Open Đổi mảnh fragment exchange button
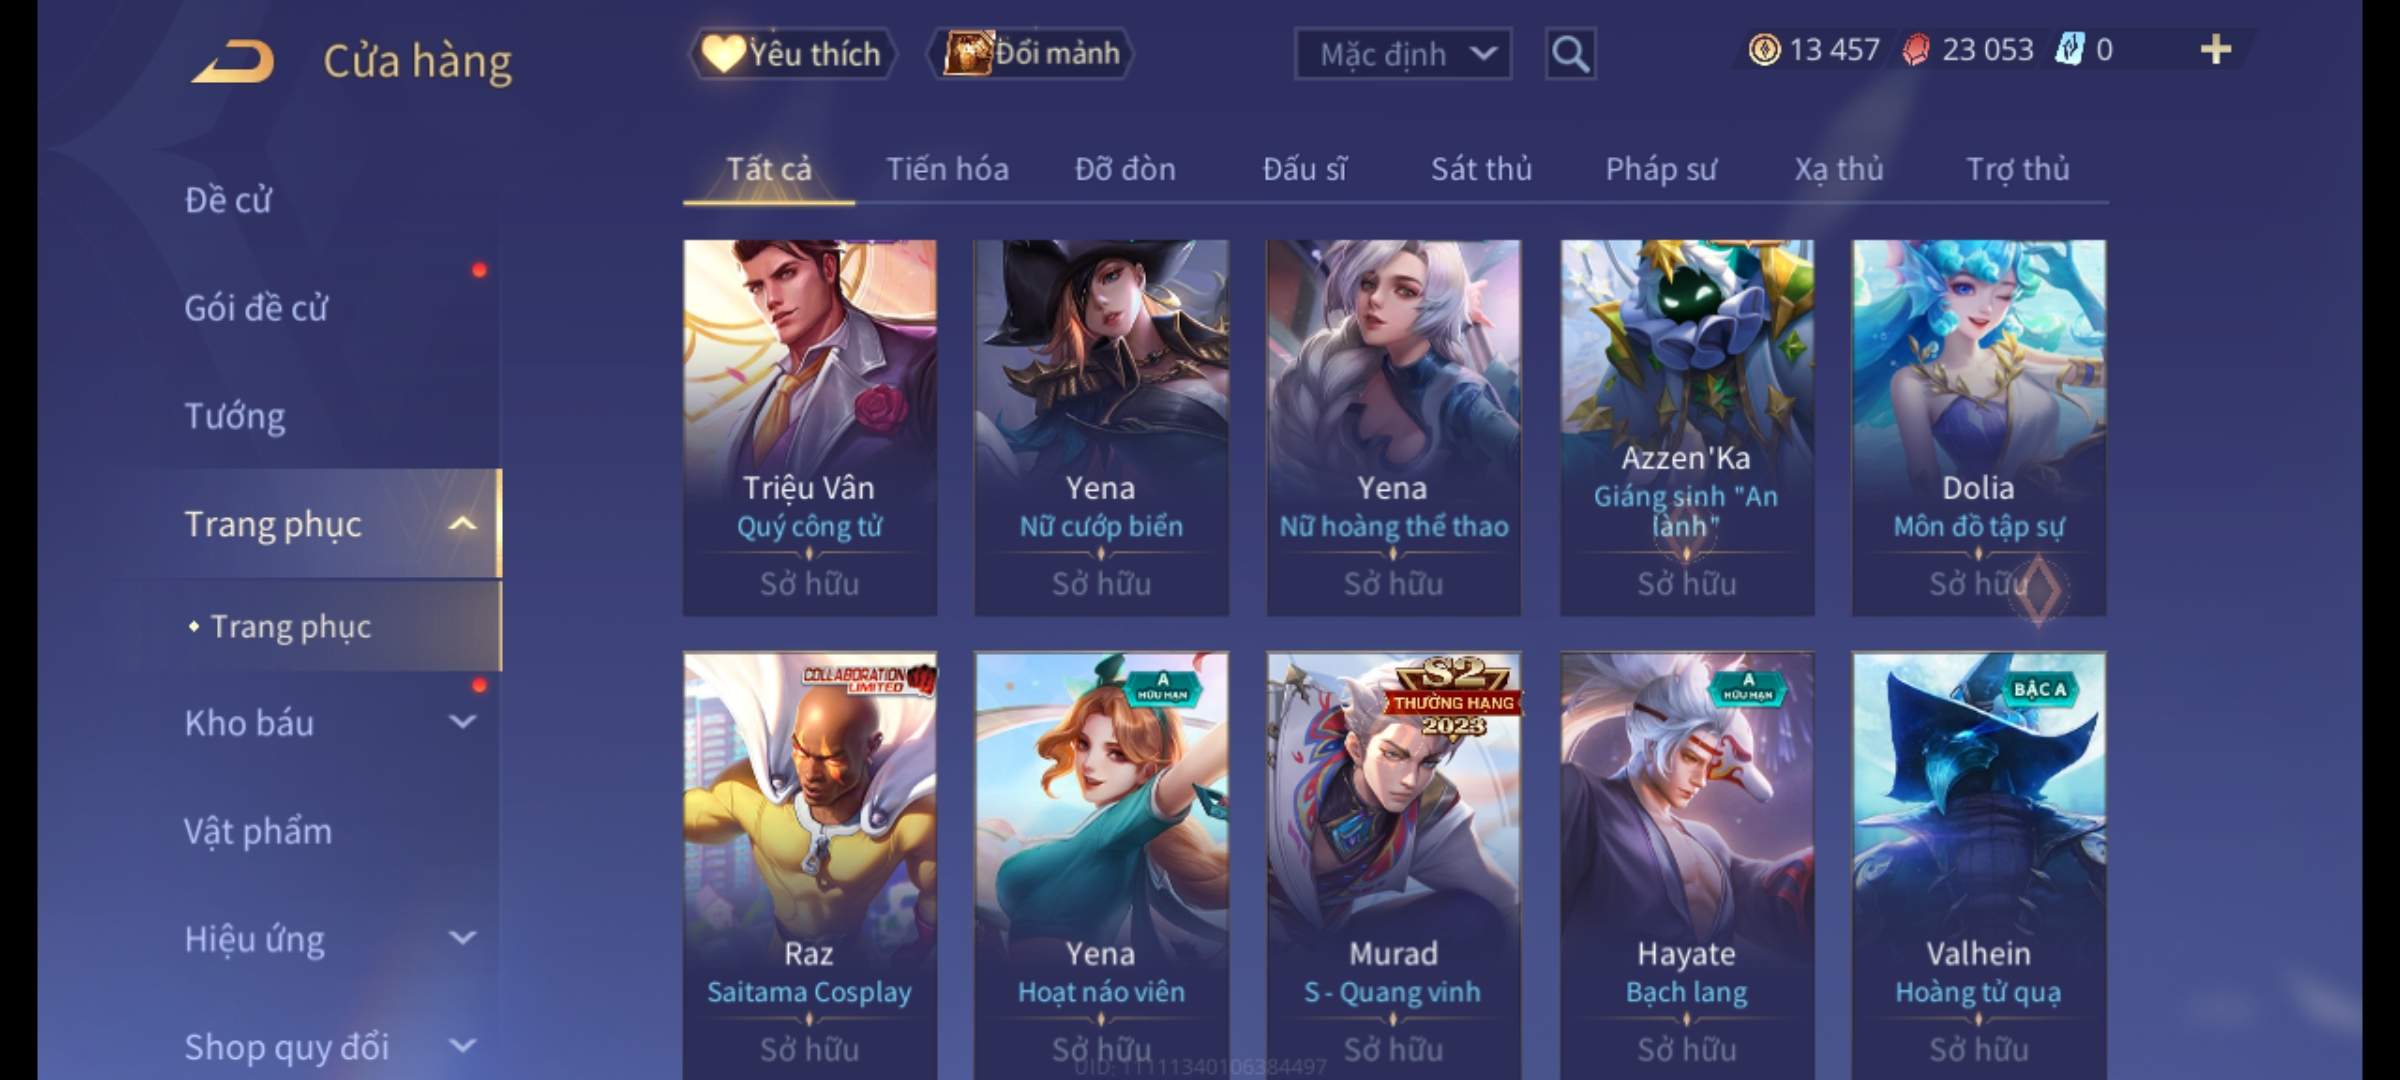 point(1033,53)
